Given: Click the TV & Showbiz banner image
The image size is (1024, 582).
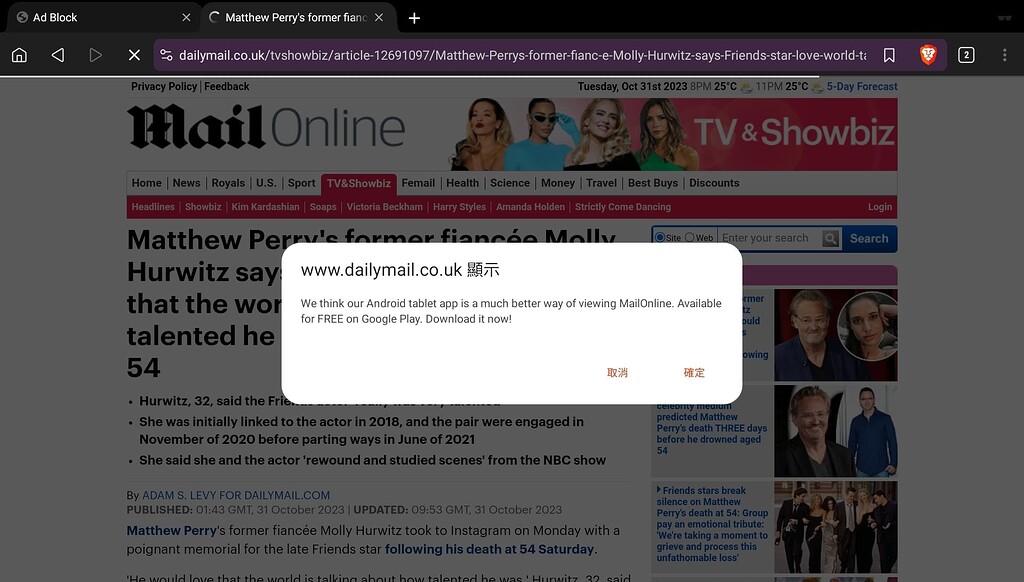Looking at the screenshot, I should 673,134.
